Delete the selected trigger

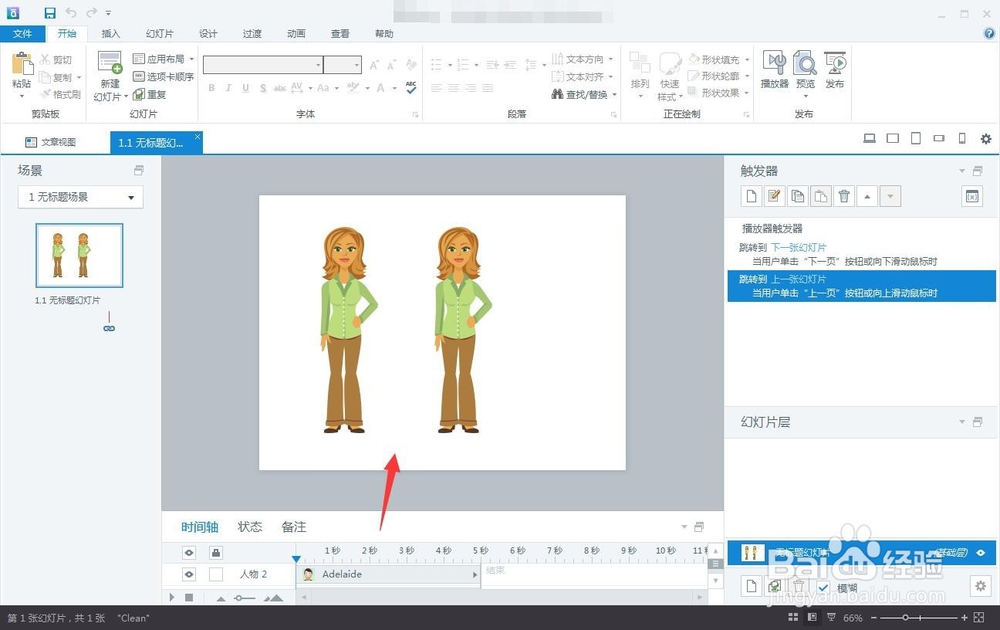tap(844, 196)
